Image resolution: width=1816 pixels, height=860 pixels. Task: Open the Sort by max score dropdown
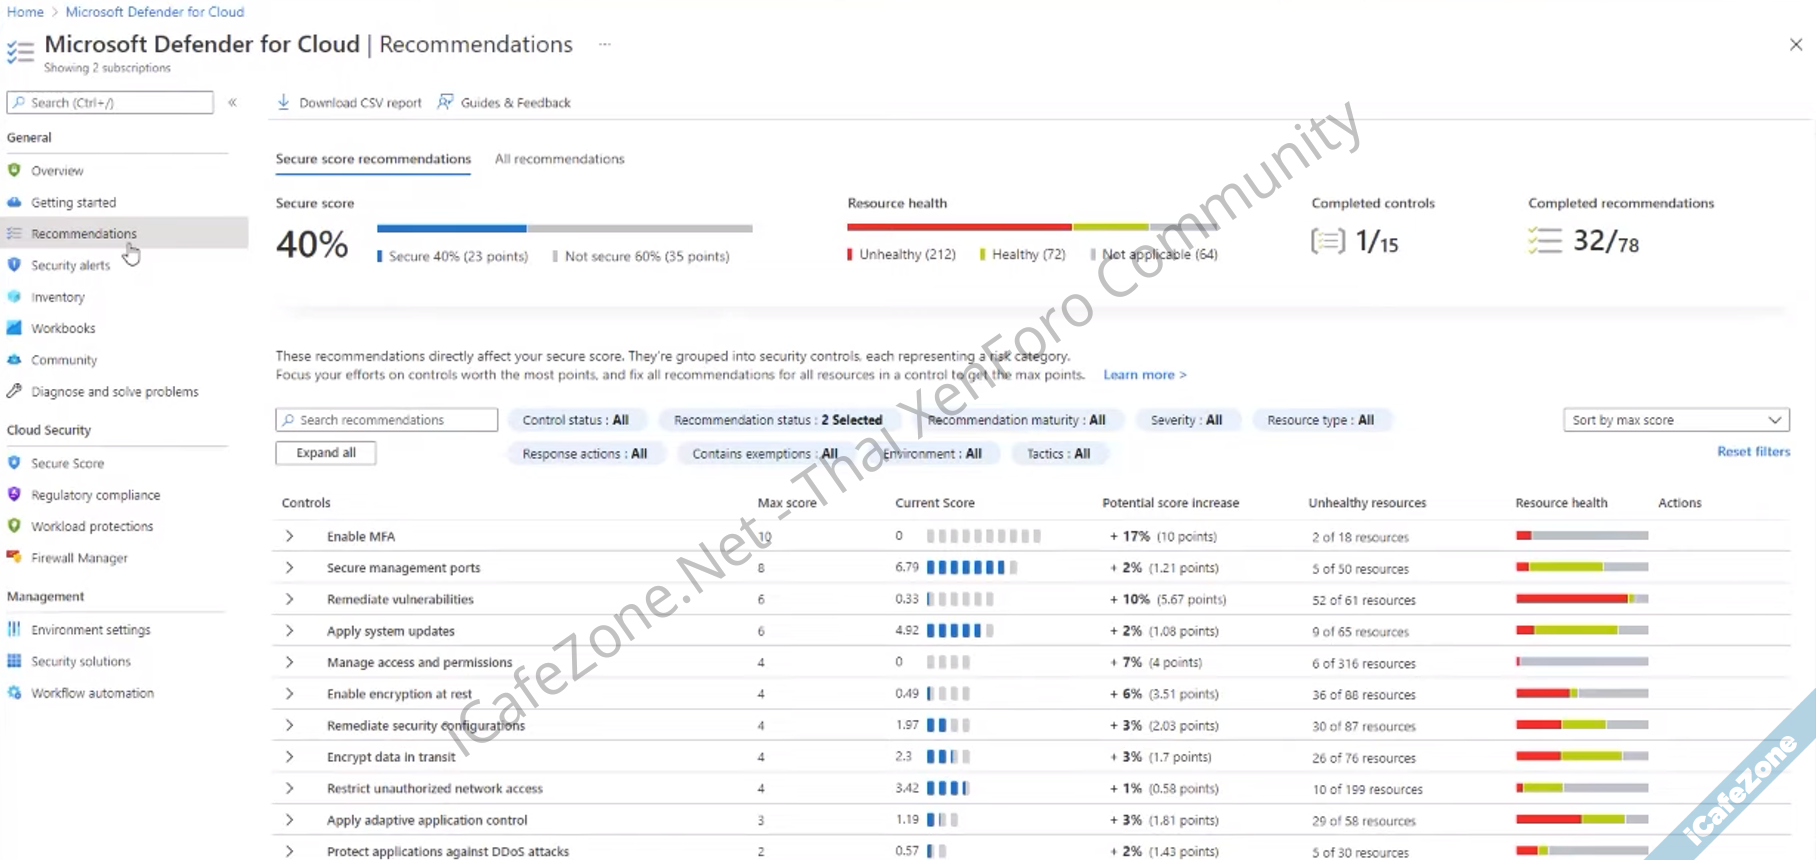pyautogui.click(x=1676, y=420)
